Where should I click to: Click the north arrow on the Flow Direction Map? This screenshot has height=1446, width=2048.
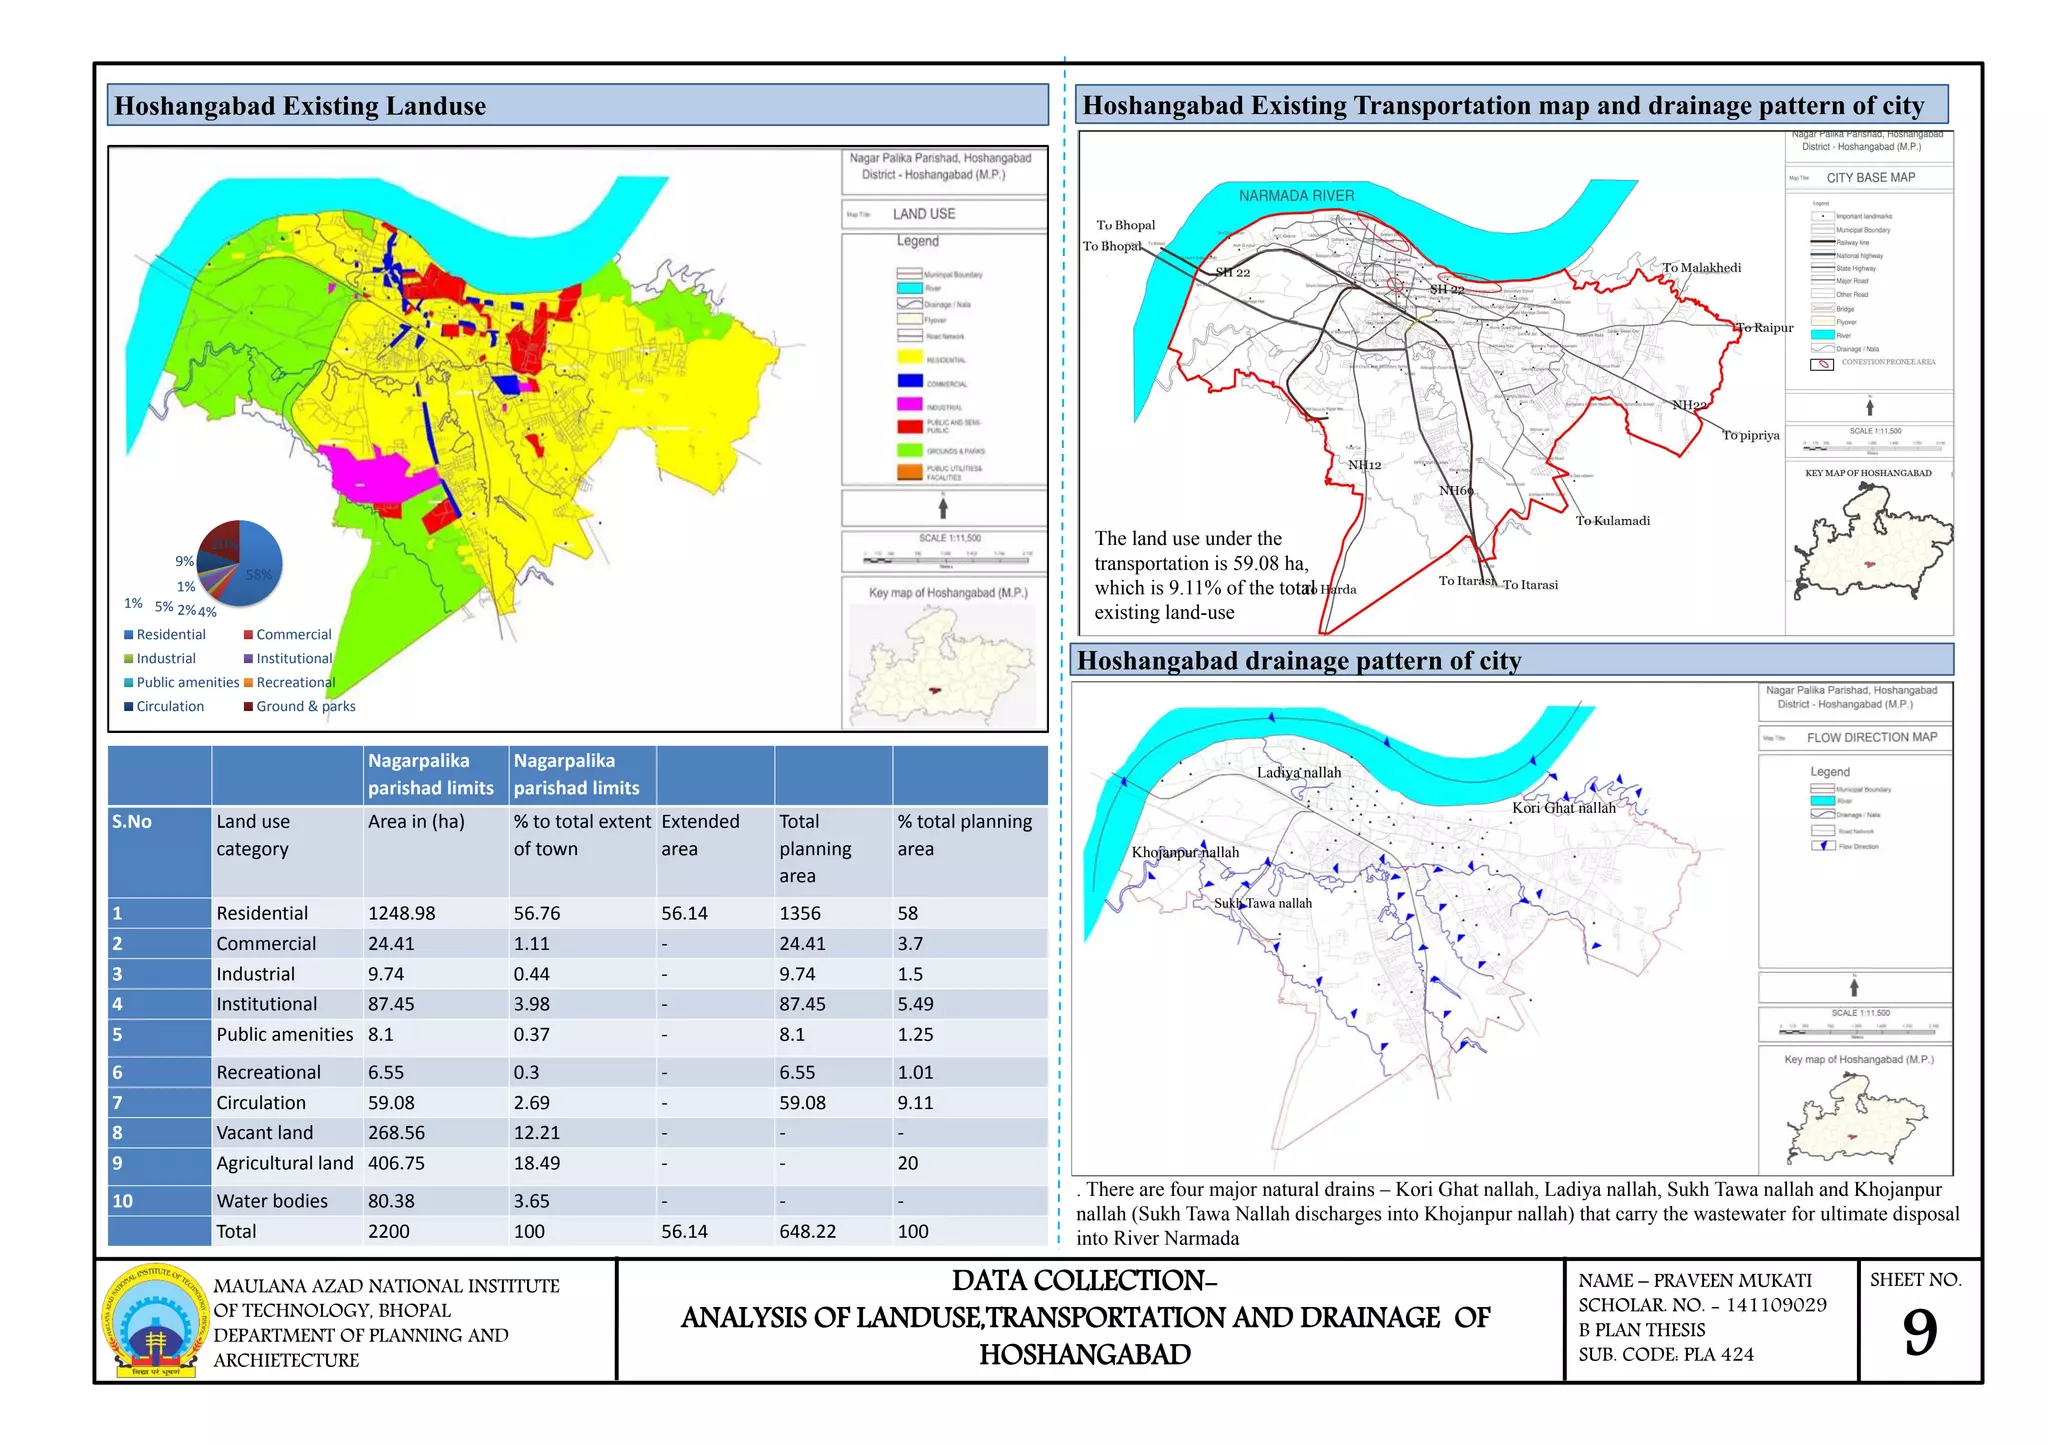click(x=1854, y=987)
